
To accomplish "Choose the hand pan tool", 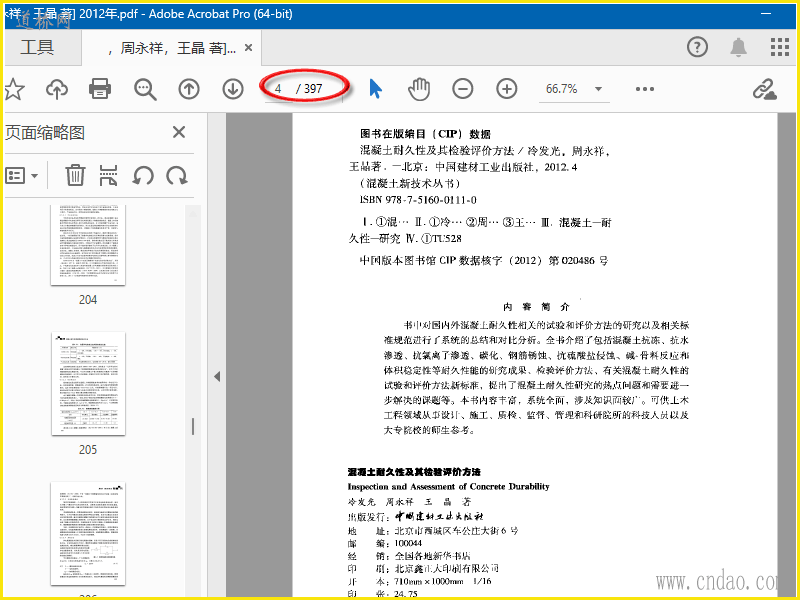I will tap(419, 89).
